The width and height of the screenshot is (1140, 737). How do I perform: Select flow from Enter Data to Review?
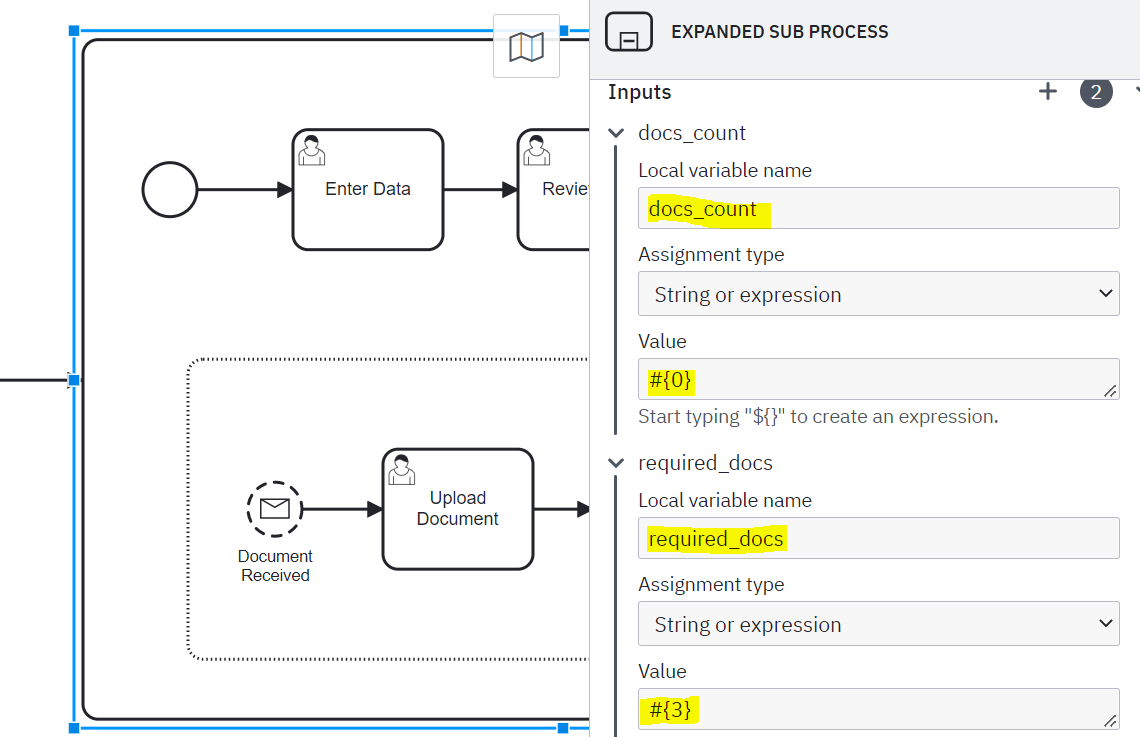pos(481,190)
